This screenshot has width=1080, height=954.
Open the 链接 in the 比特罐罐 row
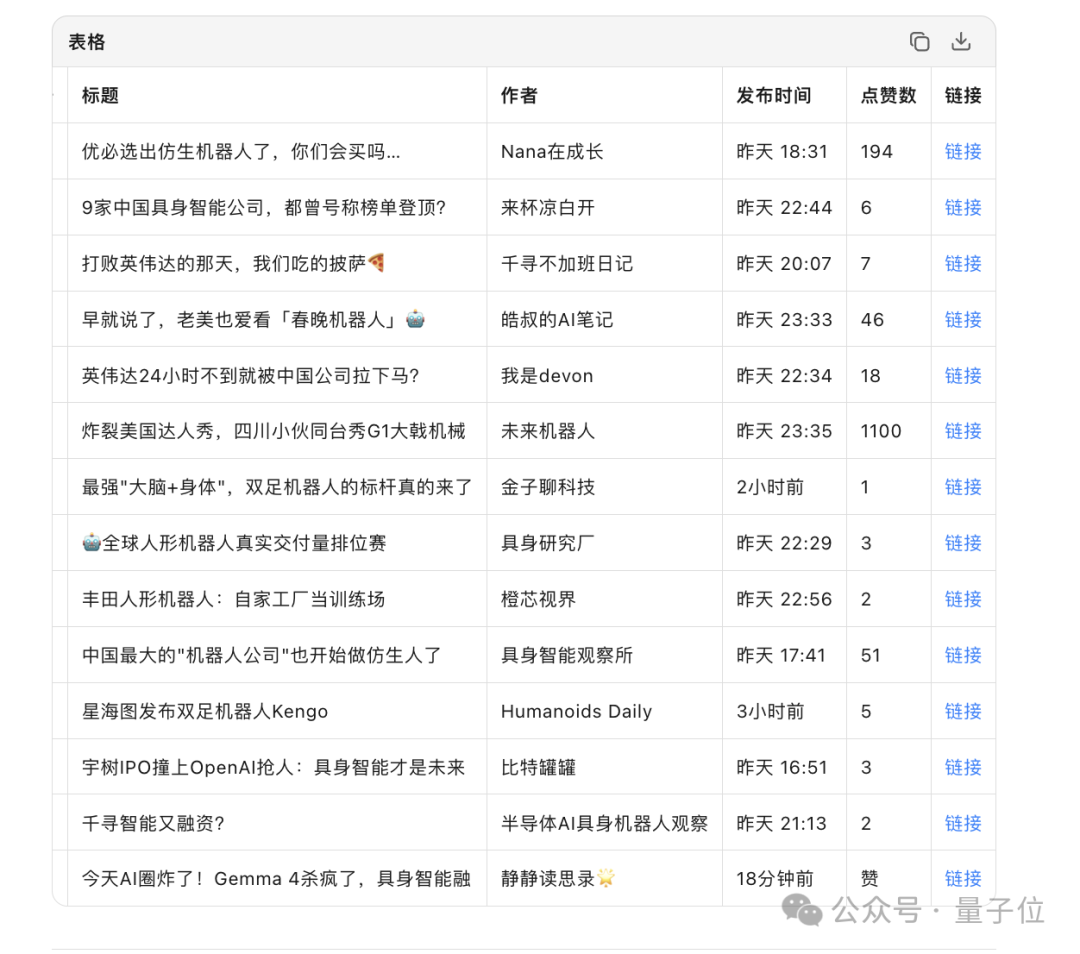963,767
